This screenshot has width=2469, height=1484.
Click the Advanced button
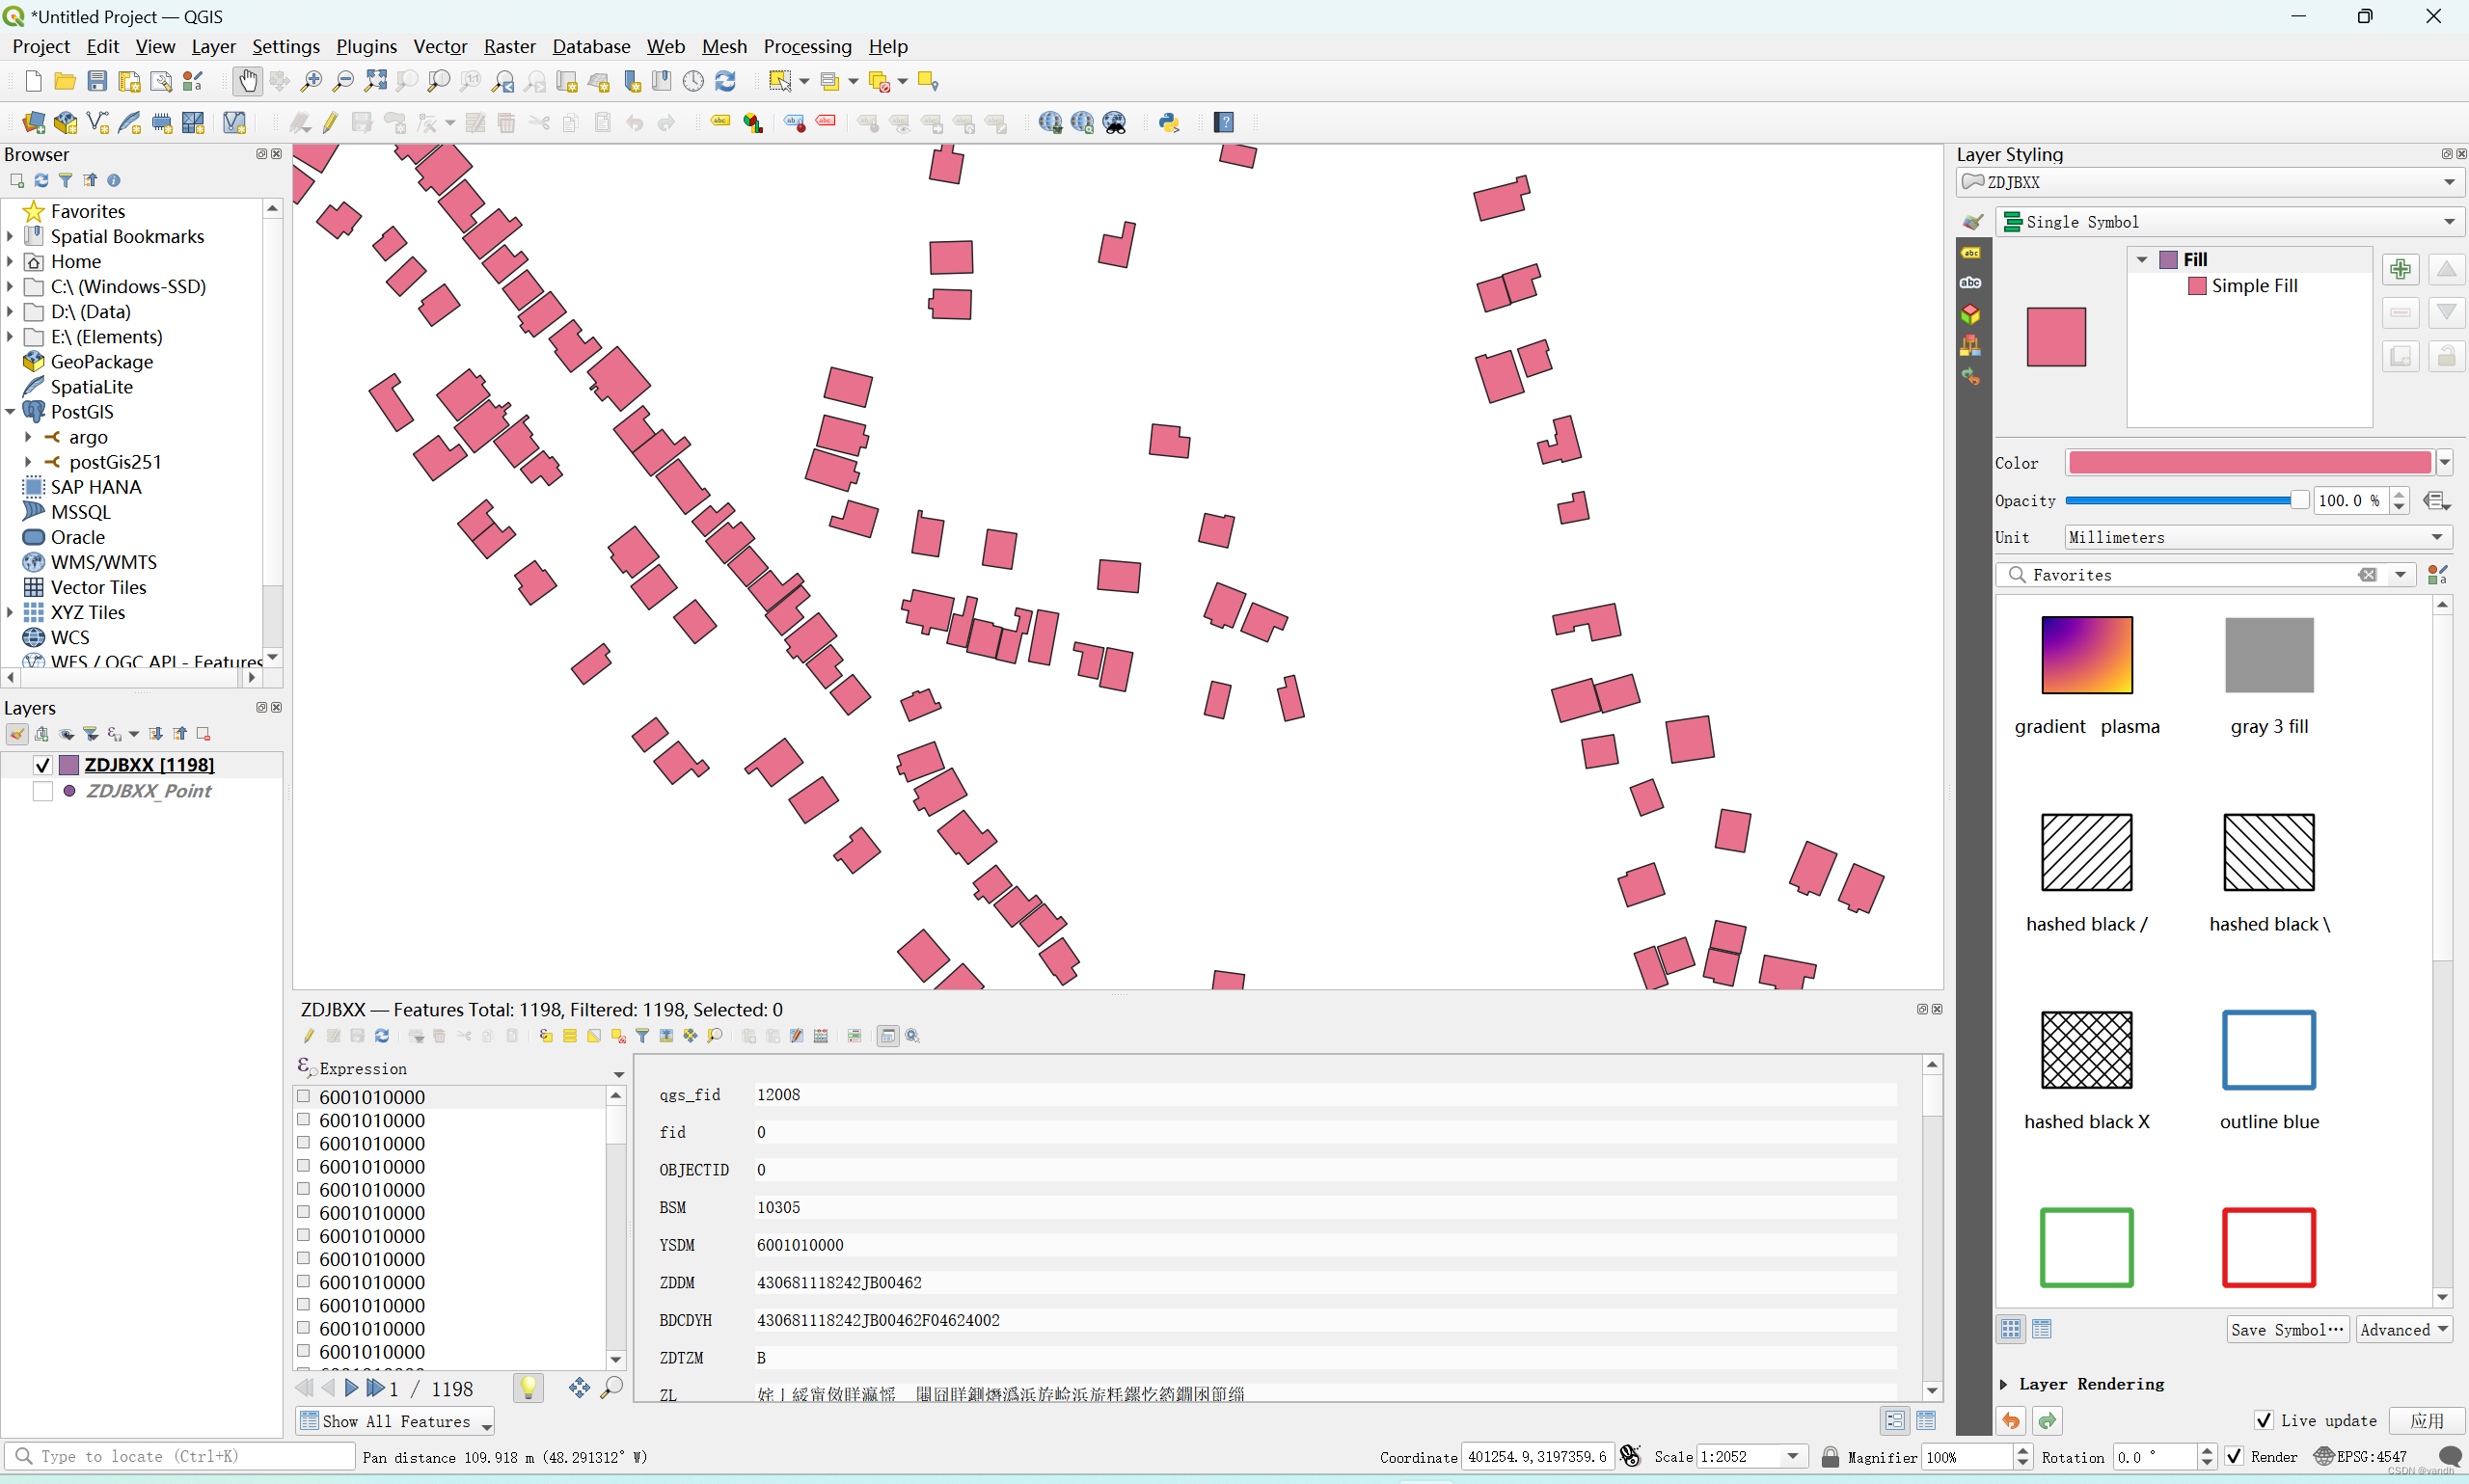pos(2403,1329)
